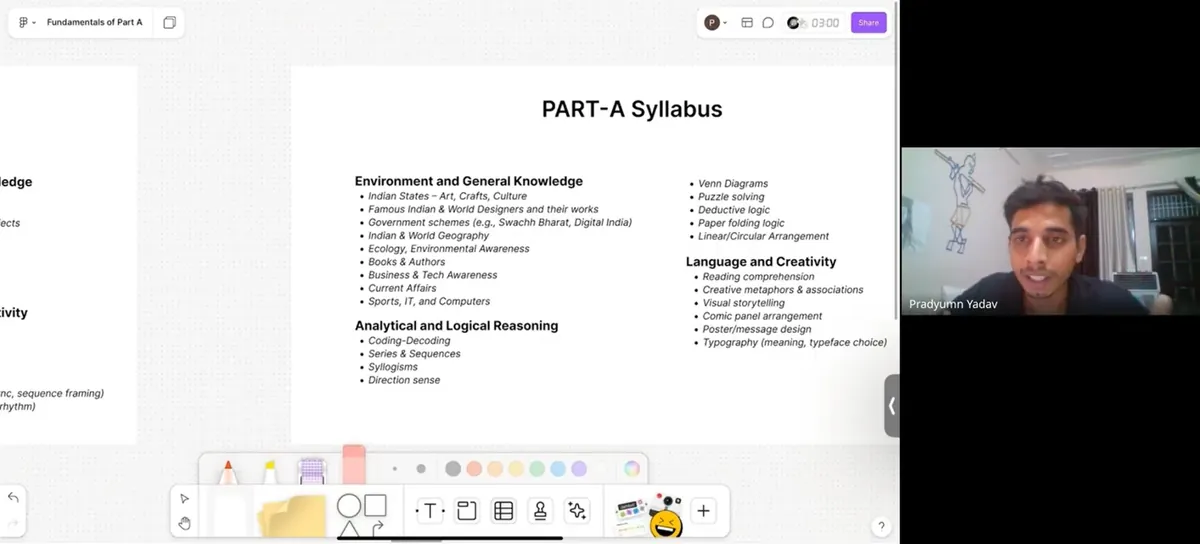The height and width of the screenshot is (544, 1200).
Task: Select the circle shape tool
Action: click(349, 506)
